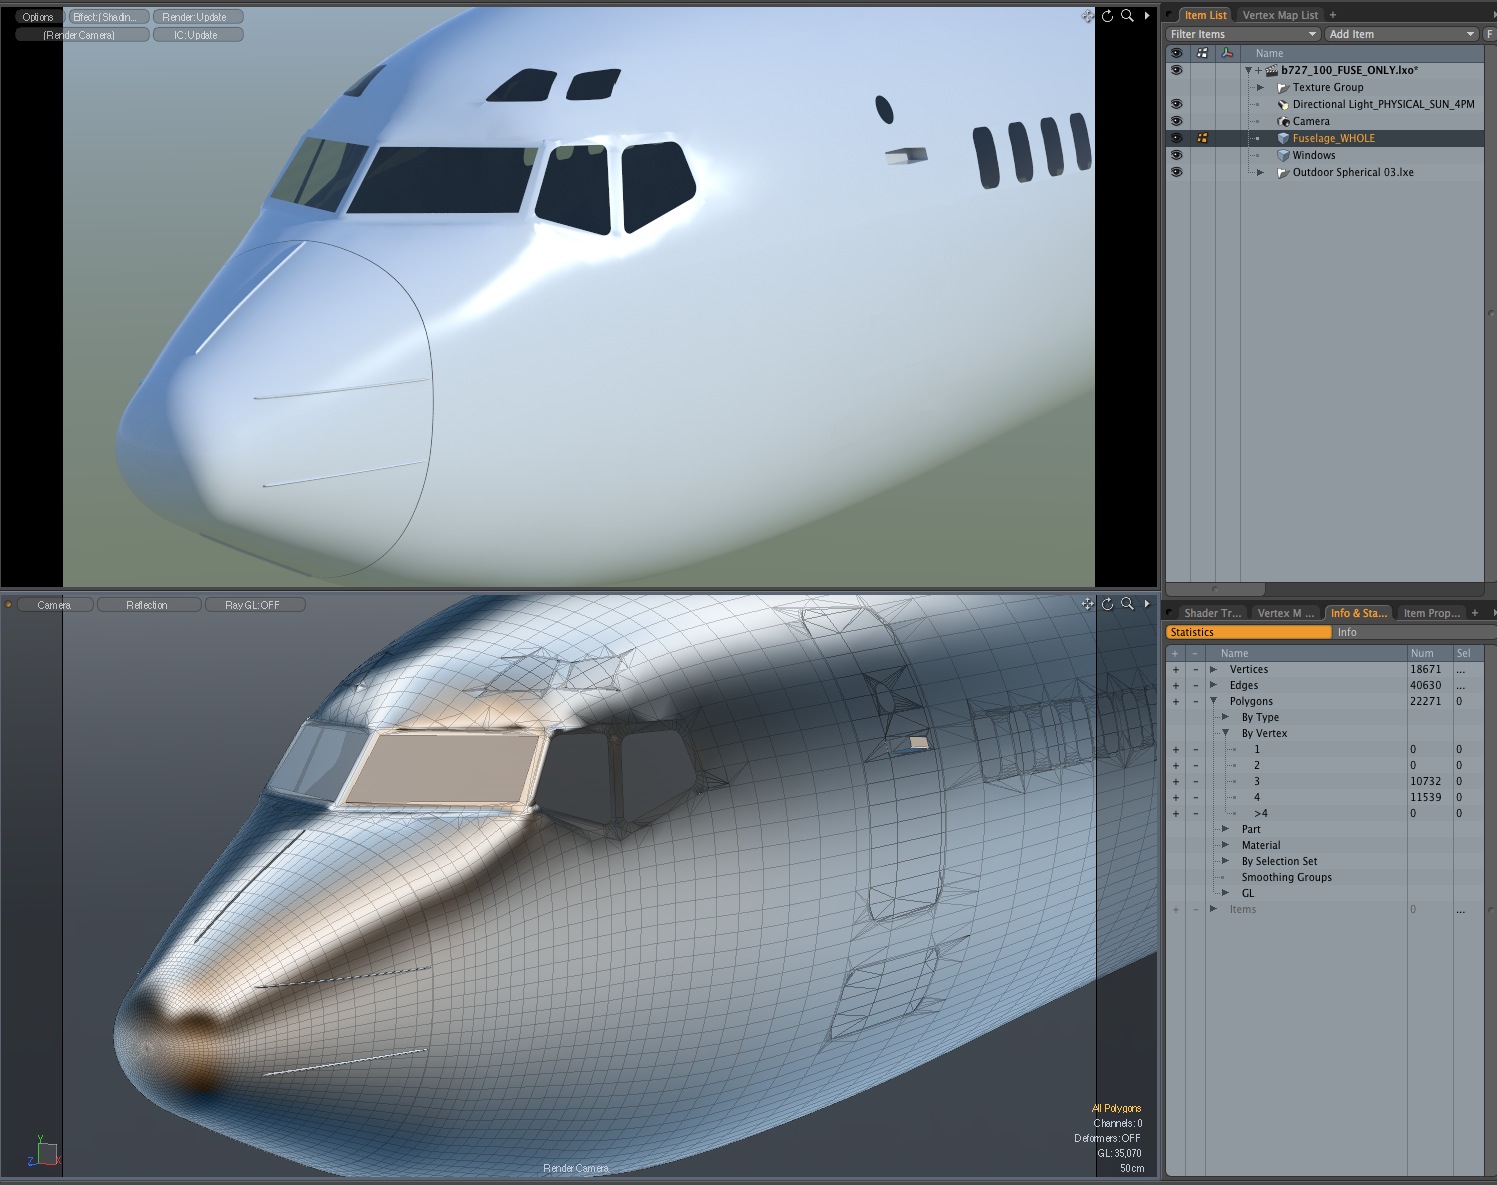The height and width of the screenshot is (1185, 1497).
Task: Expand the Texture Group tree node
Action: coord(1261,88)
